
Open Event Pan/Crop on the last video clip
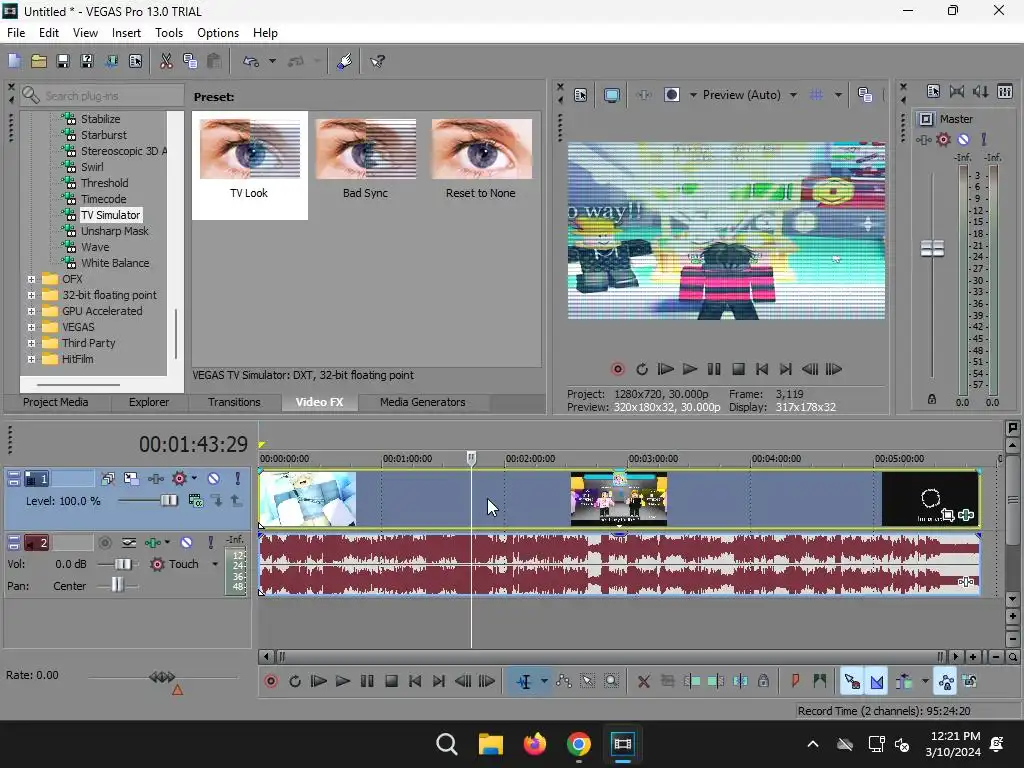point(948,515)
